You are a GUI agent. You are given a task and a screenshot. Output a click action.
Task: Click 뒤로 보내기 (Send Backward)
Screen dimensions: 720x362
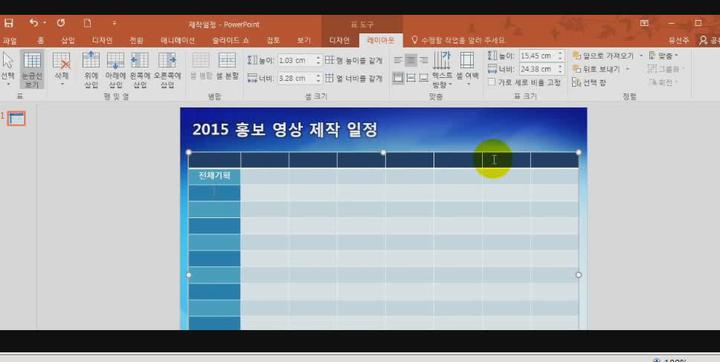coord(596,69)
